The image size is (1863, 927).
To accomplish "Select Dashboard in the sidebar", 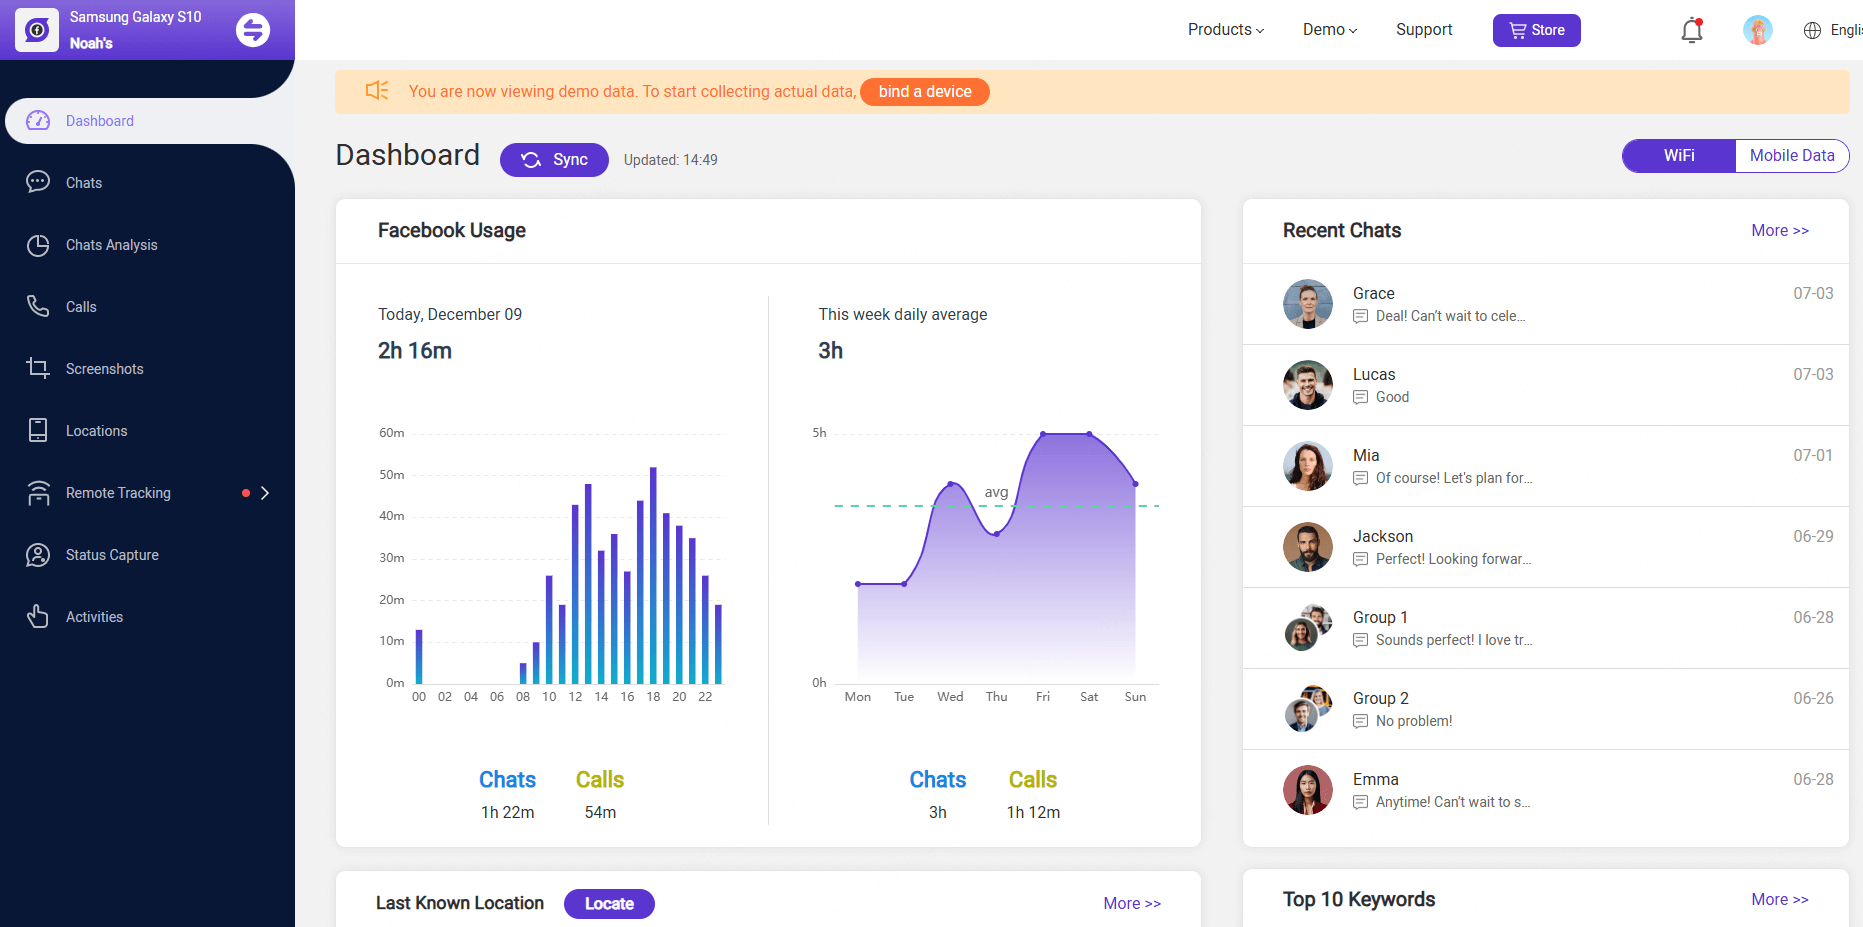I will click(x=99, y=121).
